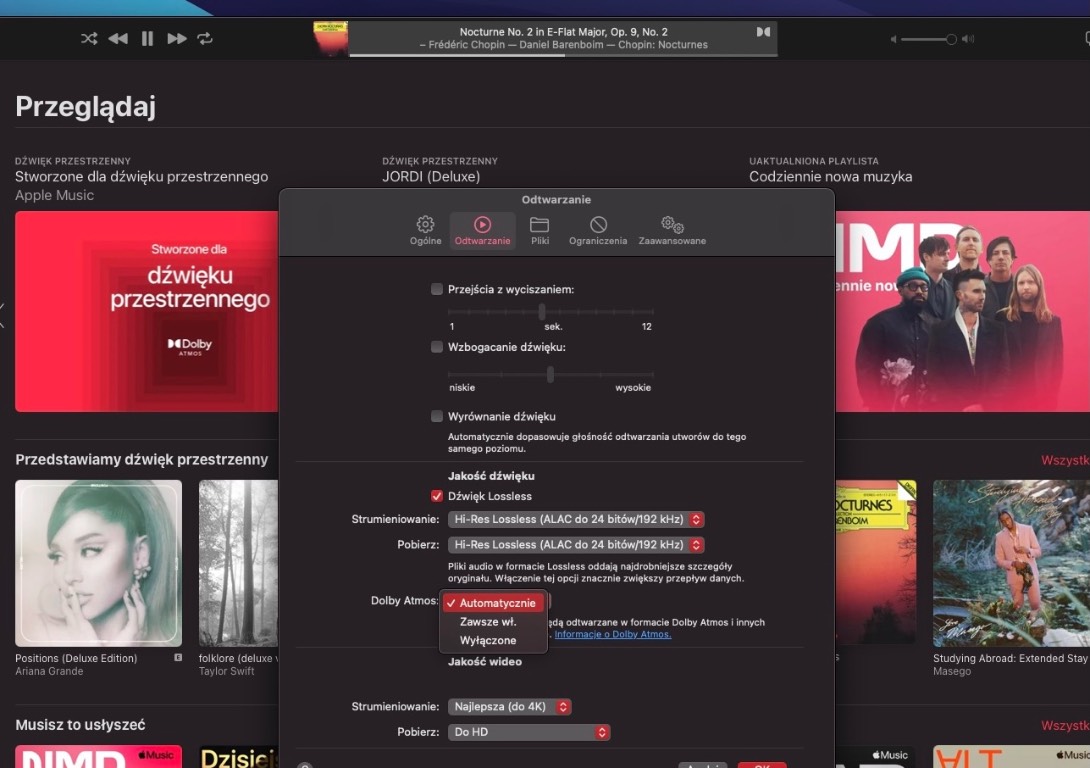Click explicit badge beside Positions album
This screenshot has height=768, width=1090.
(178, 657)
